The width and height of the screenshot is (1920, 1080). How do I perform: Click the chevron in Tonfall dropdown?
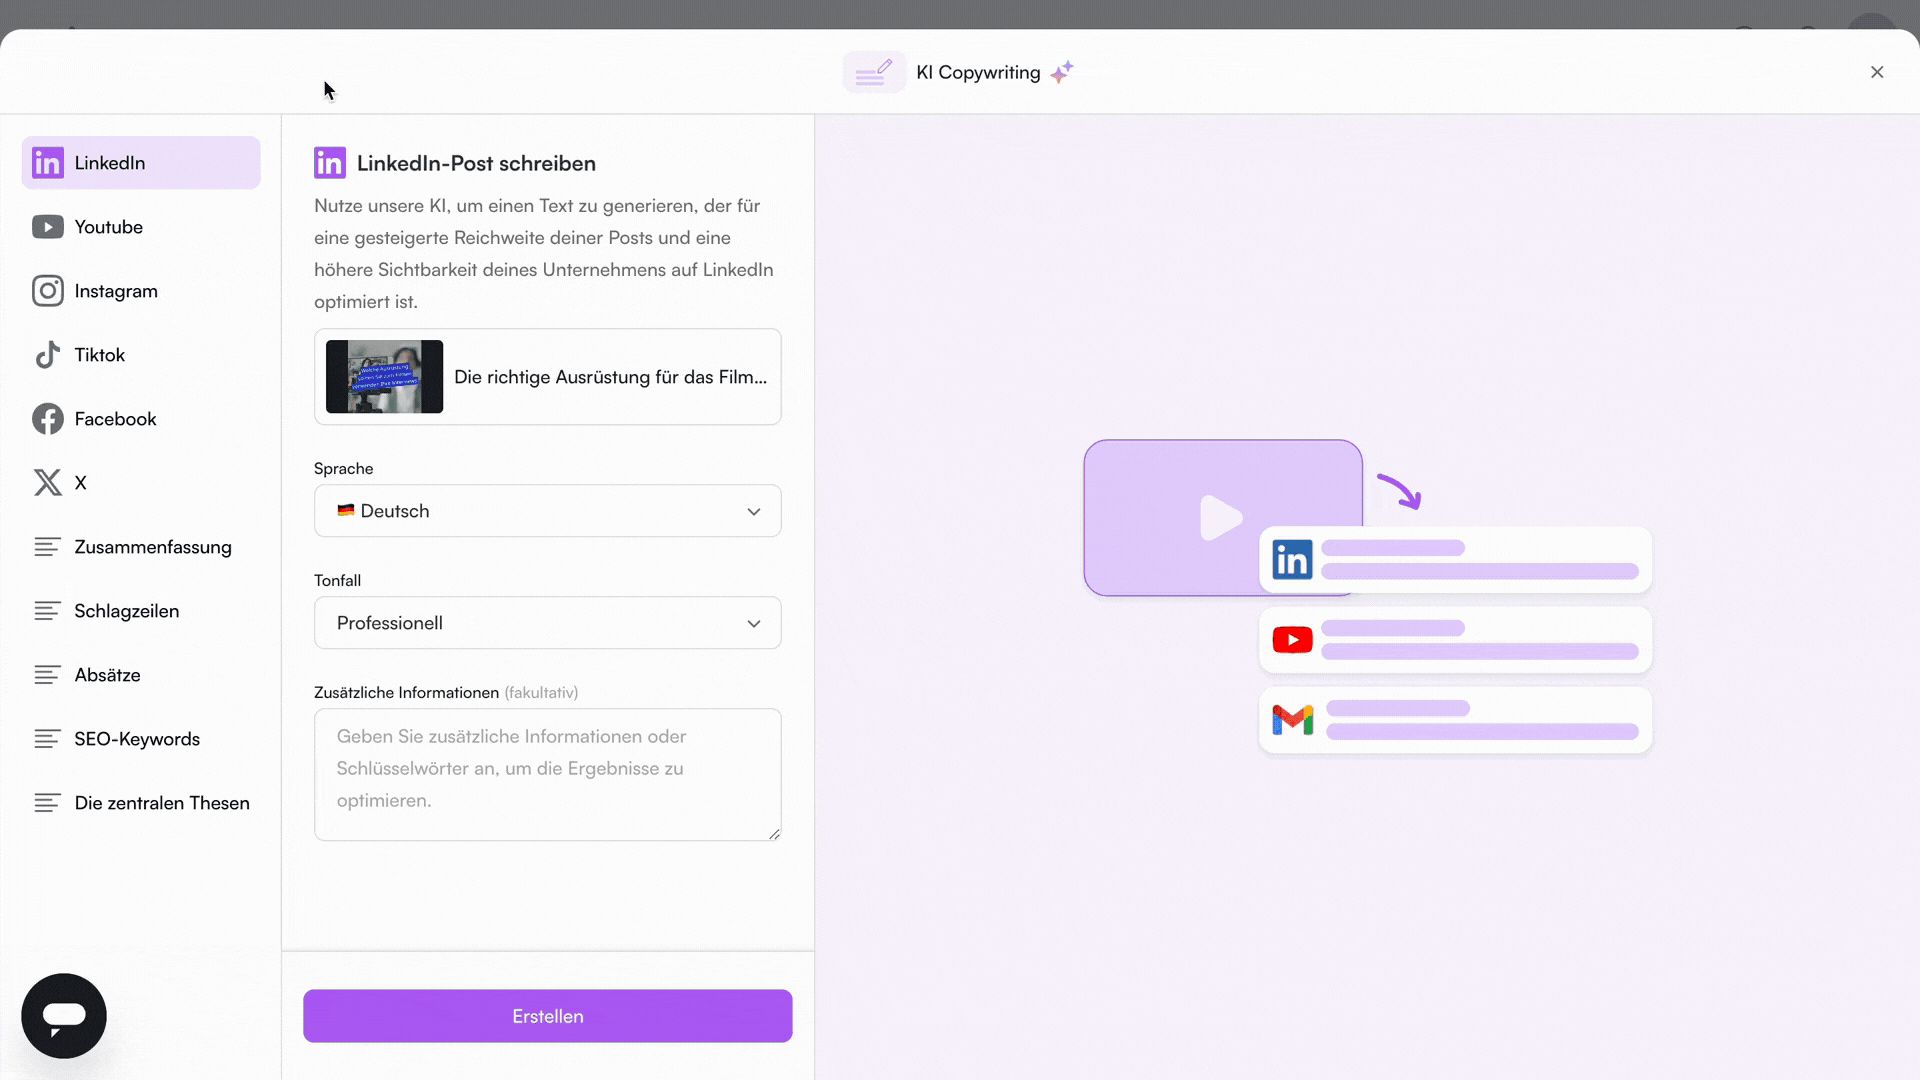coord(754,623)
